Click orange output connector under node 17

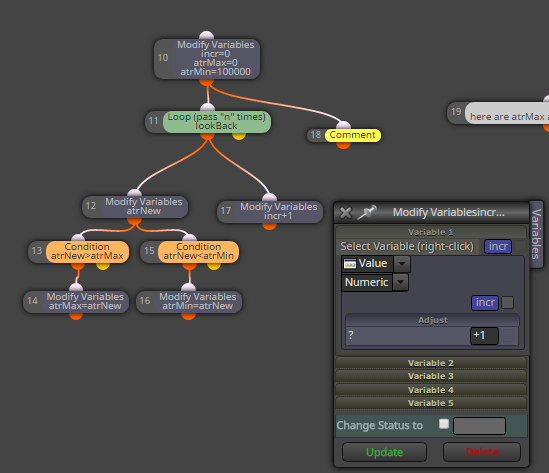tap(269, 226)
